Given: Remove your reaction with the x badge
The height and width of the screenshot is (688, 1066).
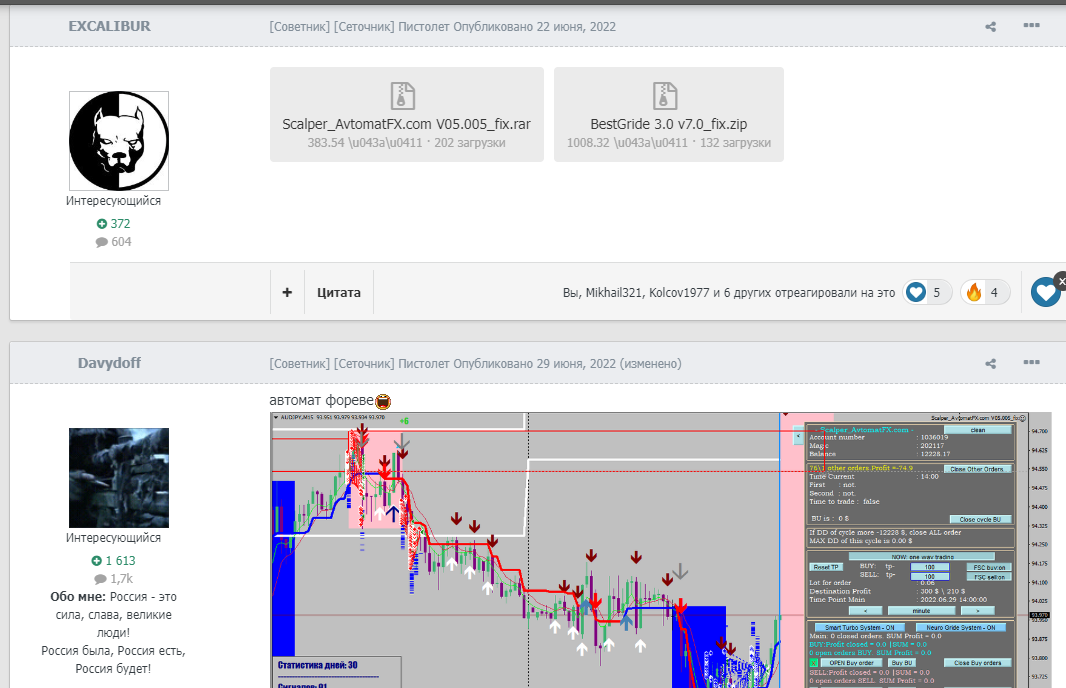Looking at the screenshot, I should point(1061,281).
